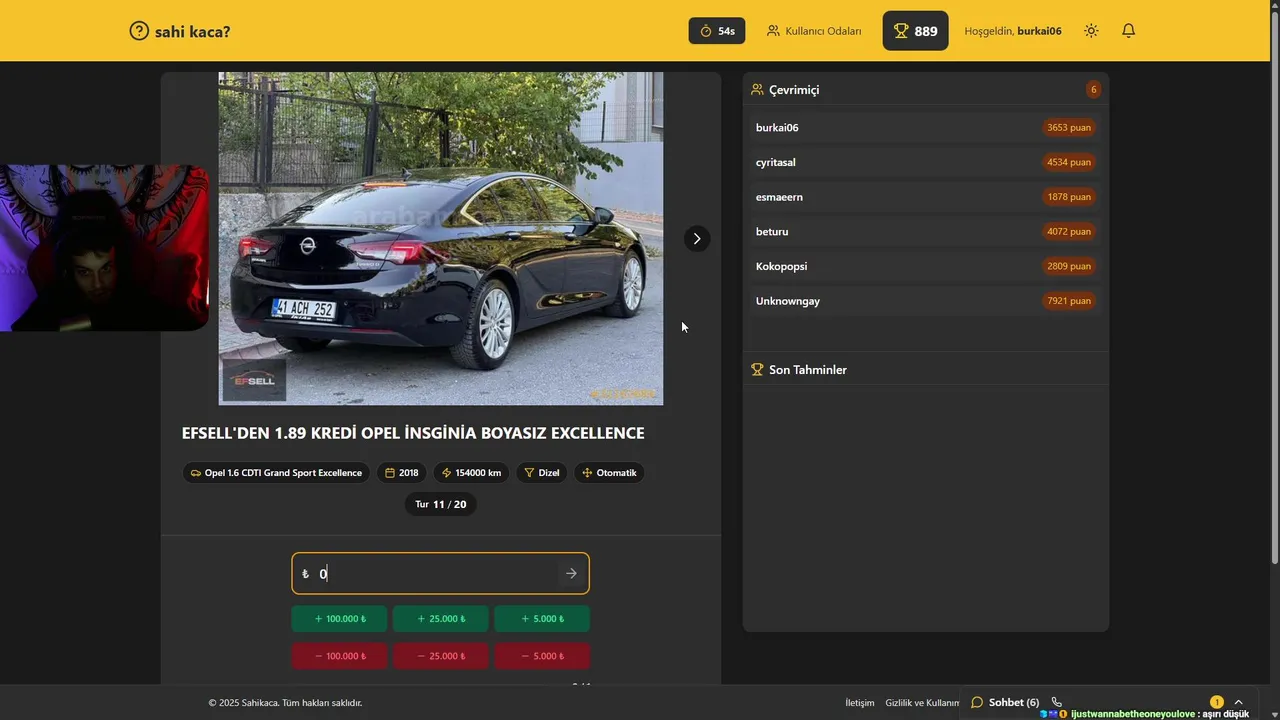The width and height of the screenshot is (1280, 720).
Task: Toggle light theme sun icon
Action: tap(1091, 31)
